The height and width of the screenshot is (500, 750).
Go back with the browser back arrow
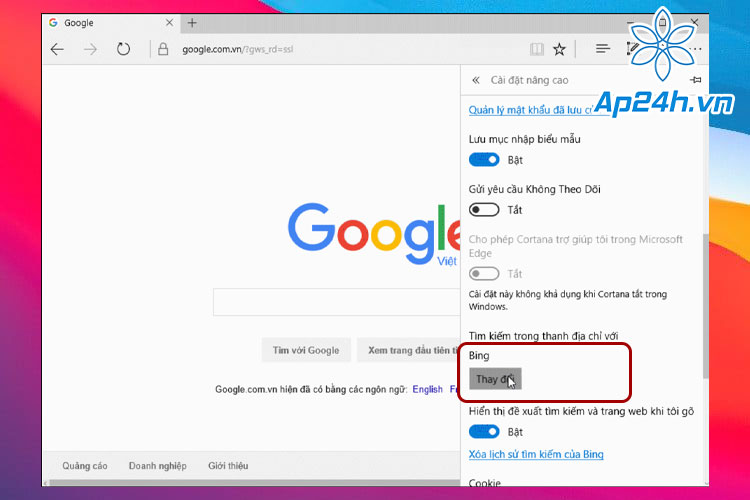pyautogui.click(x=57, y=49)
